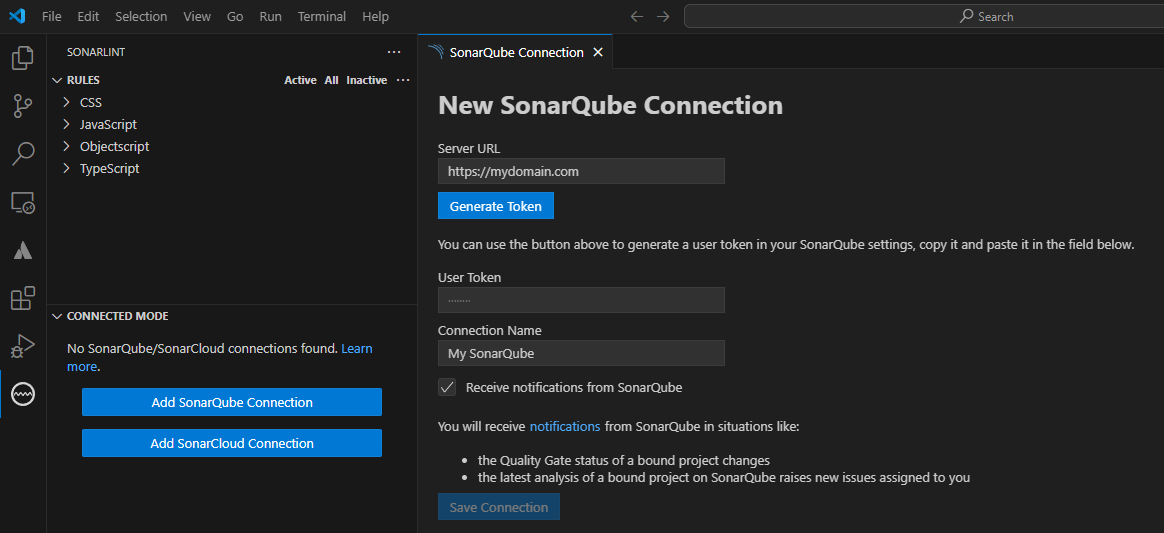Viewport: 1164px width, 533px height.
Task: Click Add SonarQube Connection button
Action: coord(232,402)
